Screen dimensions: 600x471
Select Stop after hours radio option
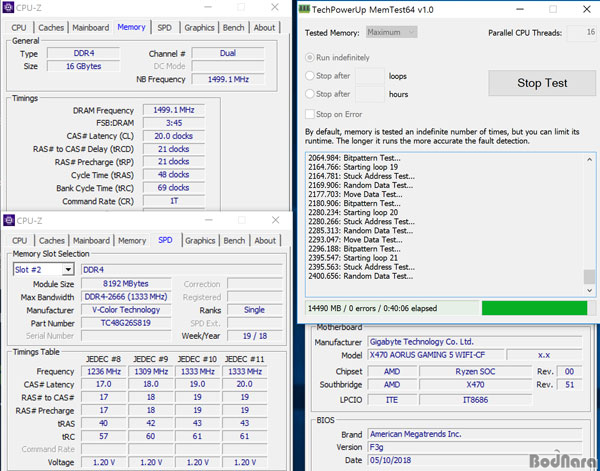click(310, 94)
